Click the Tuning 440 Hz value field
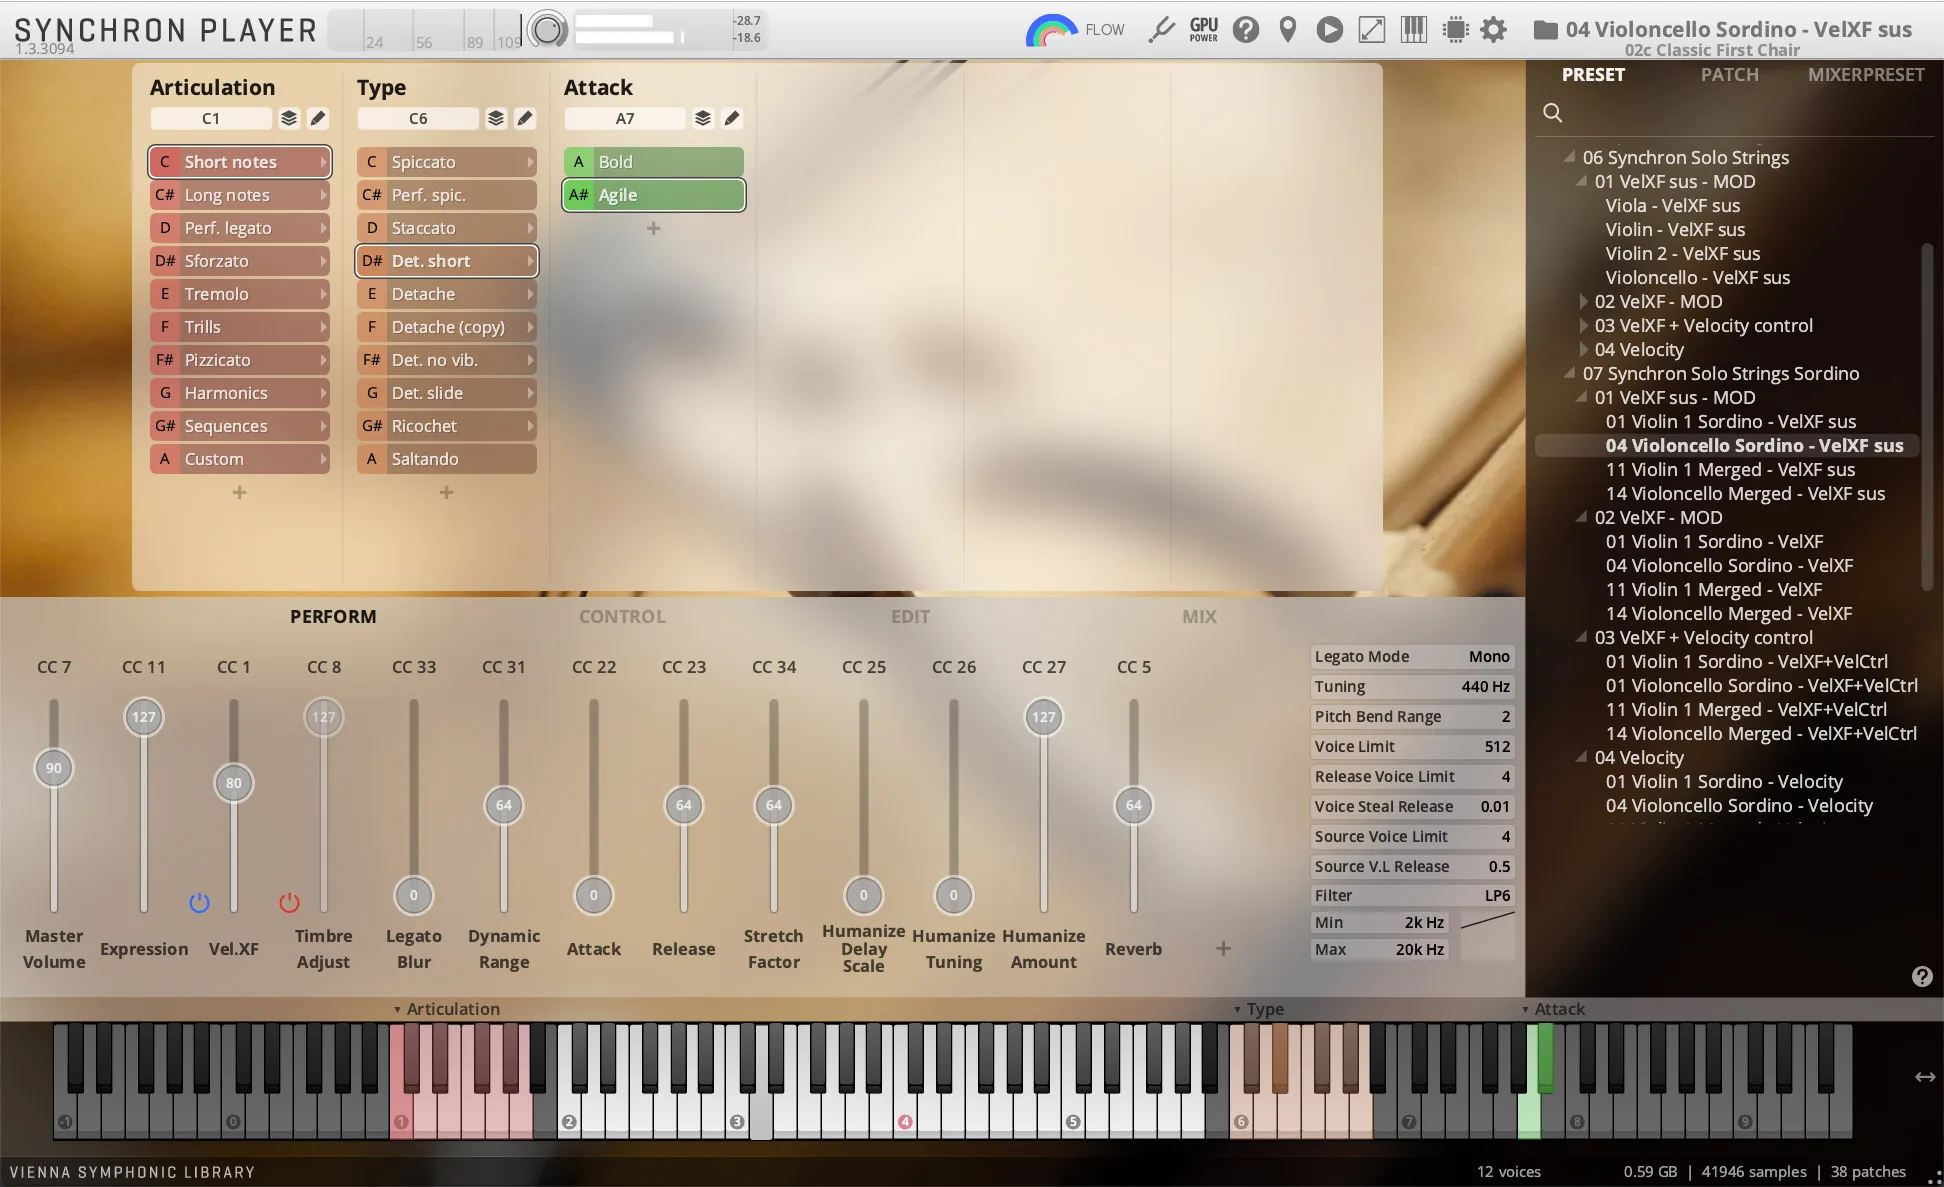This screenshot has width=1944, height=1187. [x=1412, y=687]
